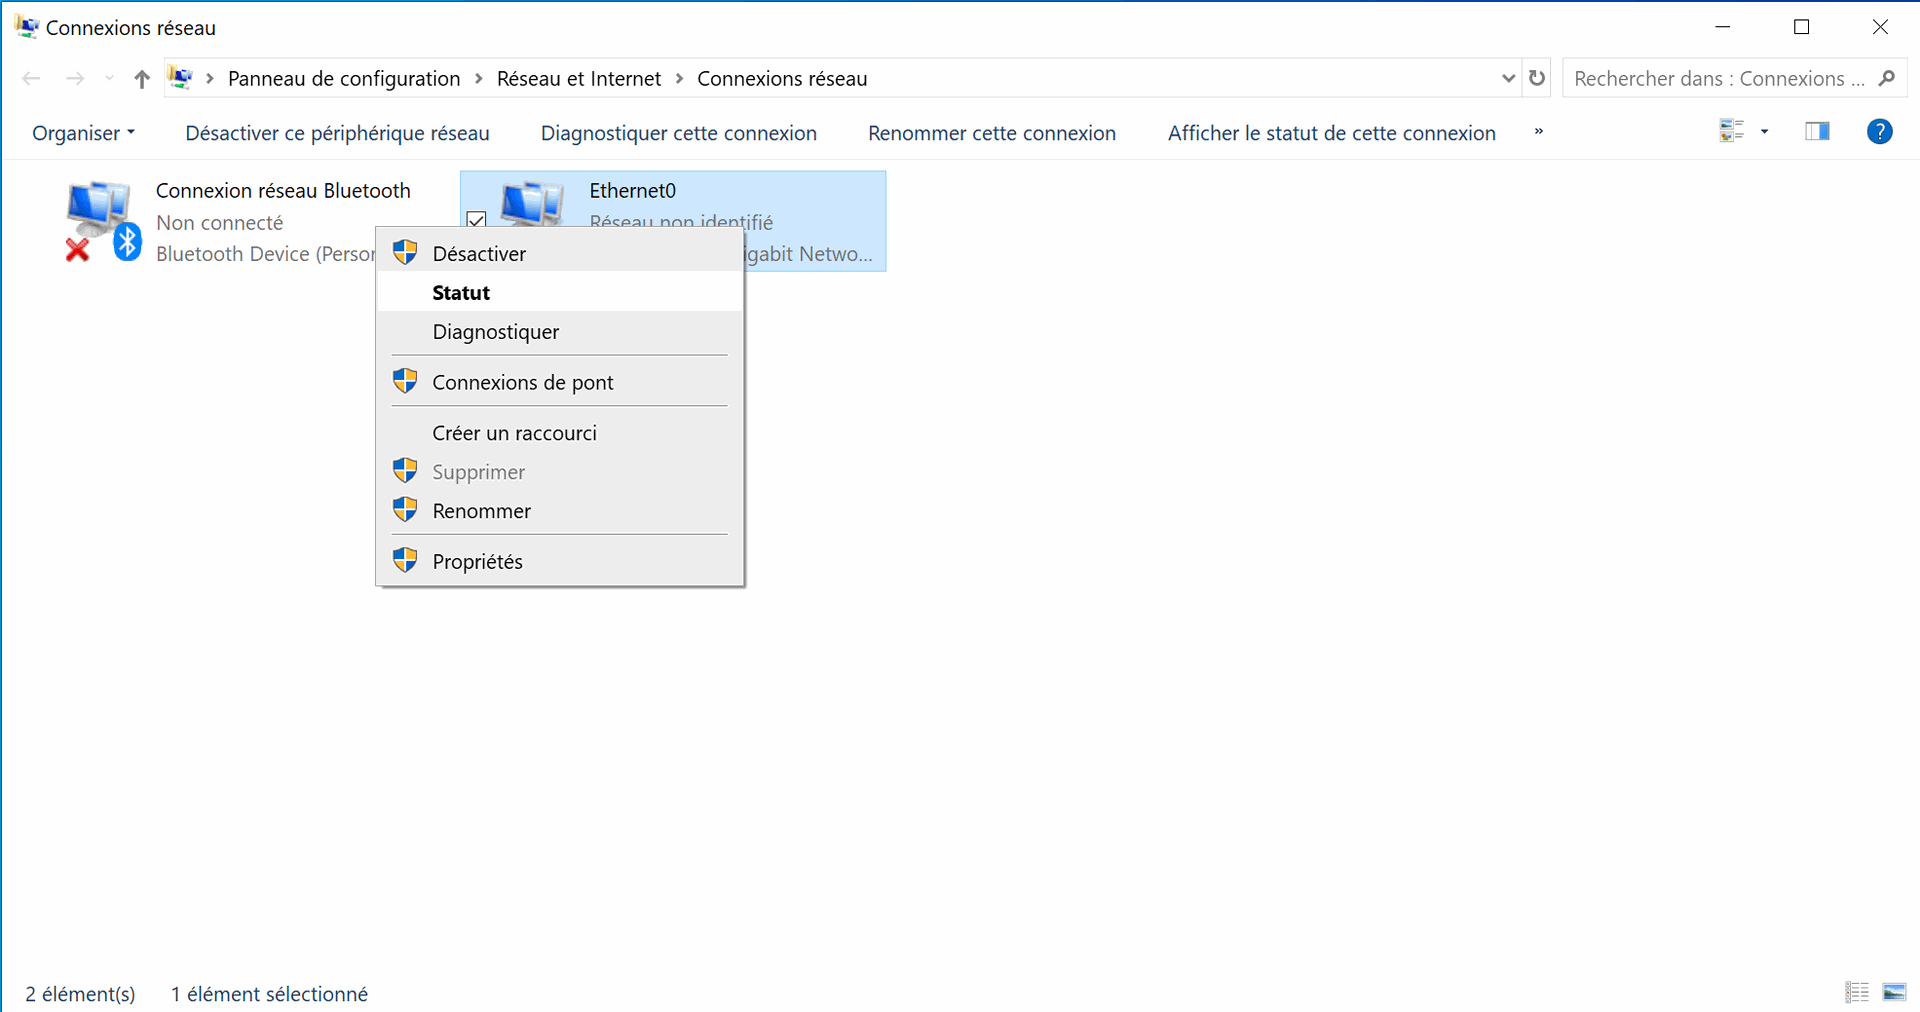Click the refresh button in address bar

[x=1537, y=78]
